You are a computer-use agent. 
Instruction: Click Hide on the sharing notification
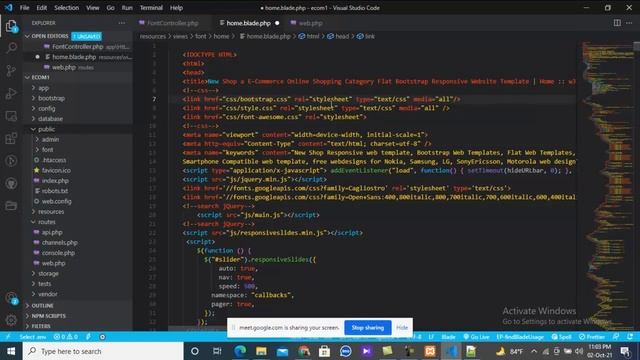click(402, 327)
